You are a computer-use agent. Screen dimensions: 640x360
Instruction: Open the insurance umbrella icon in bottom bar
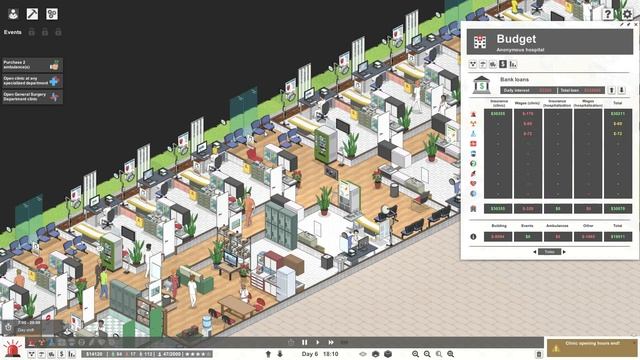click(41, 354)
